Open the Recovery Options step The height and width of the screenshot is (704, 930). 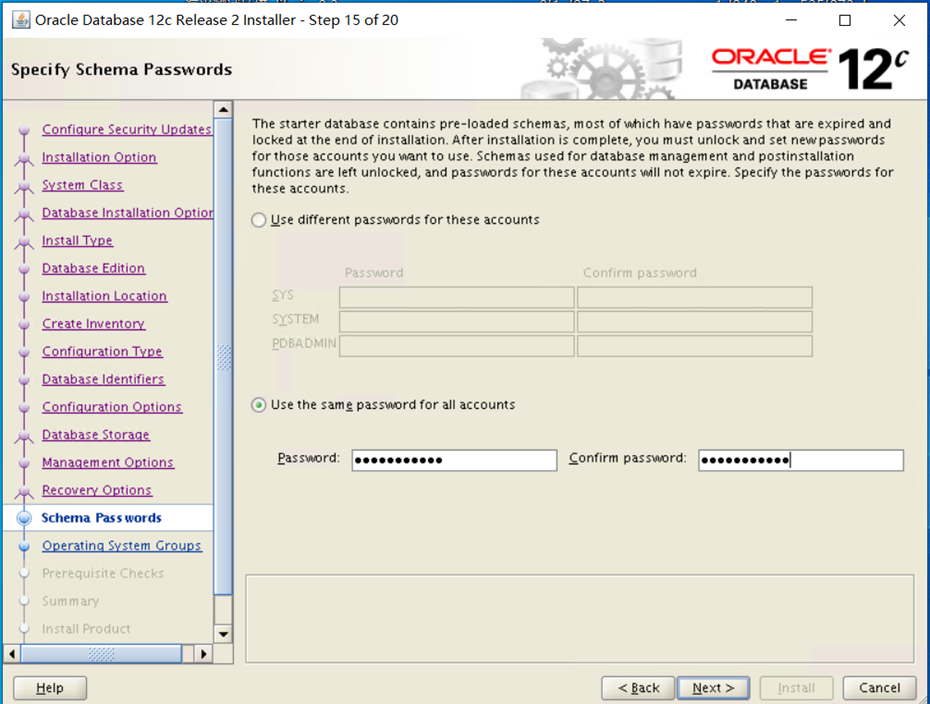tap(97, 491)
